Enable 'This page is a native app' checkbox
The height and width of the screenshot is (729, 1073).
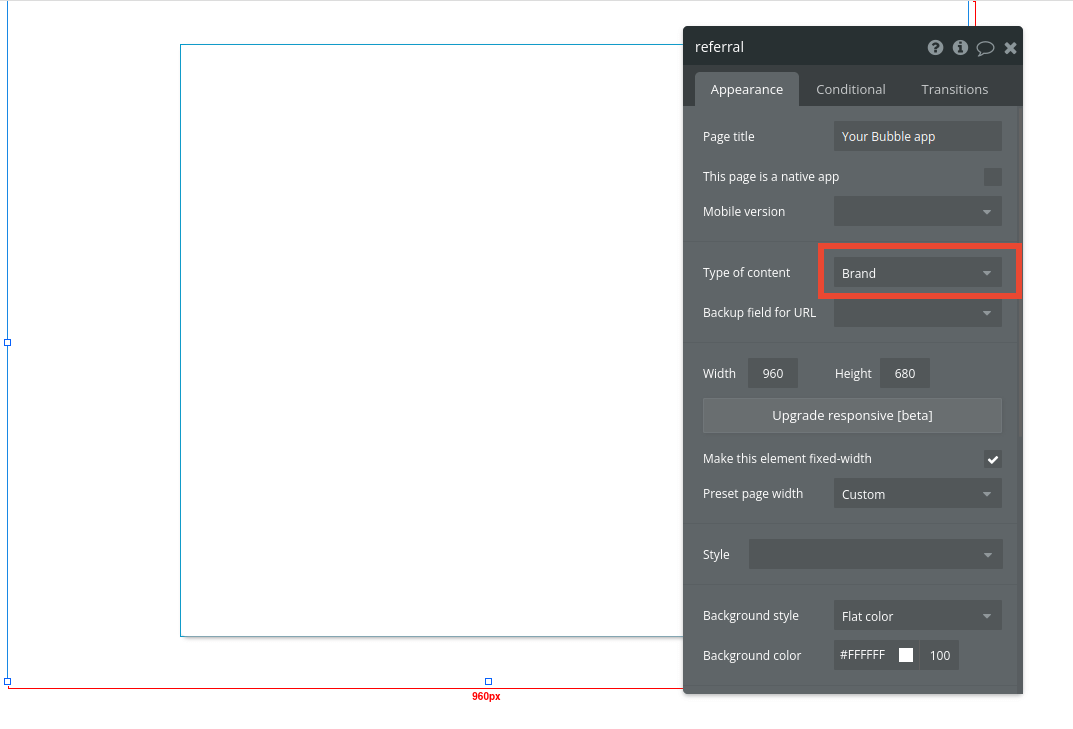coord(992,176)
